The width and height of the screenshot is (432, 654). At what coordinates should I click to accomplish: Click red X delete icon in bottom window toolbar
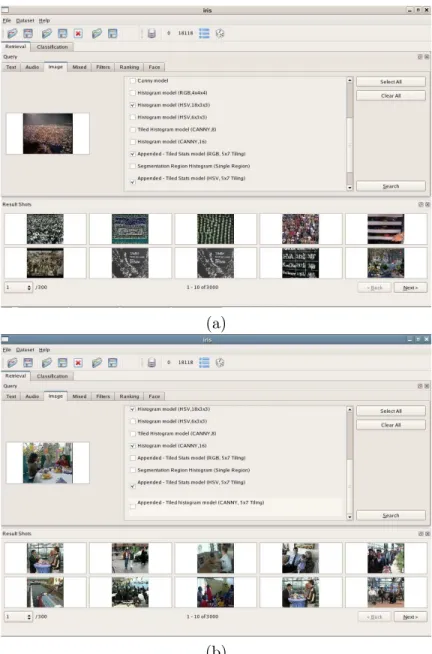click(78, 362)
